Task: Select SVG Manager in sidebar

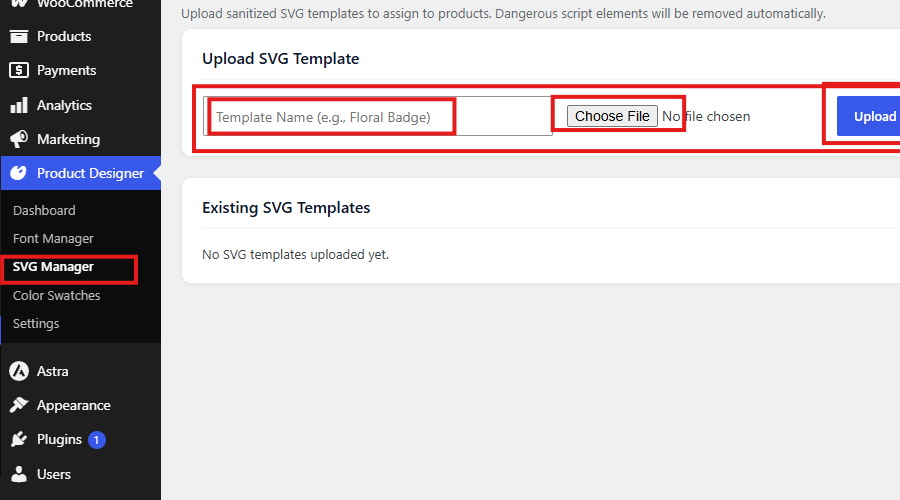Action: [53, 267]
